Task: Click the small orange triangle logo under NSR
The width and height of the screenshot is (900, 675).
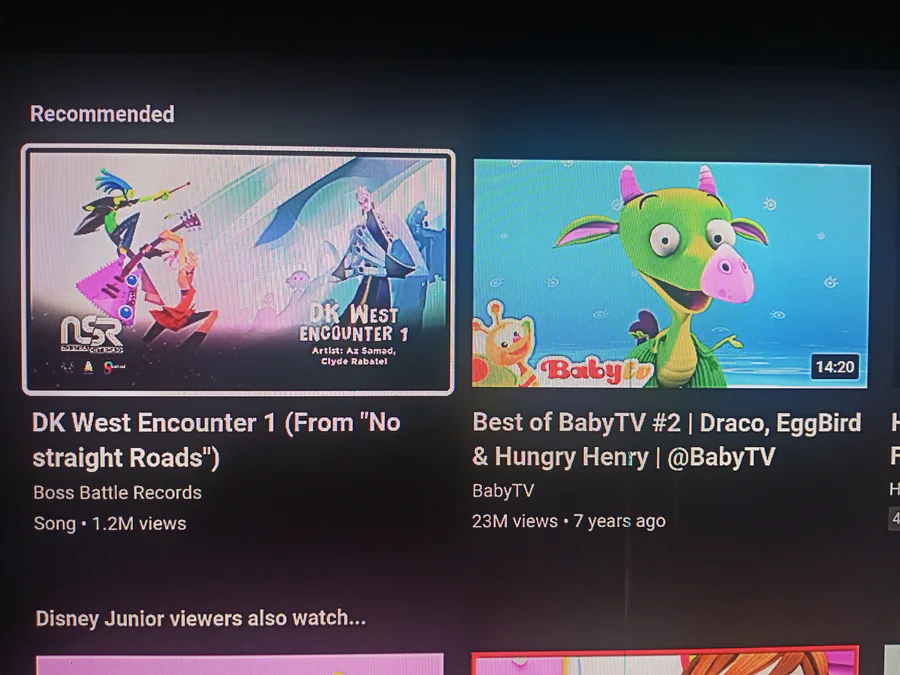Action: pyautogui.click(x=88, y=367)
